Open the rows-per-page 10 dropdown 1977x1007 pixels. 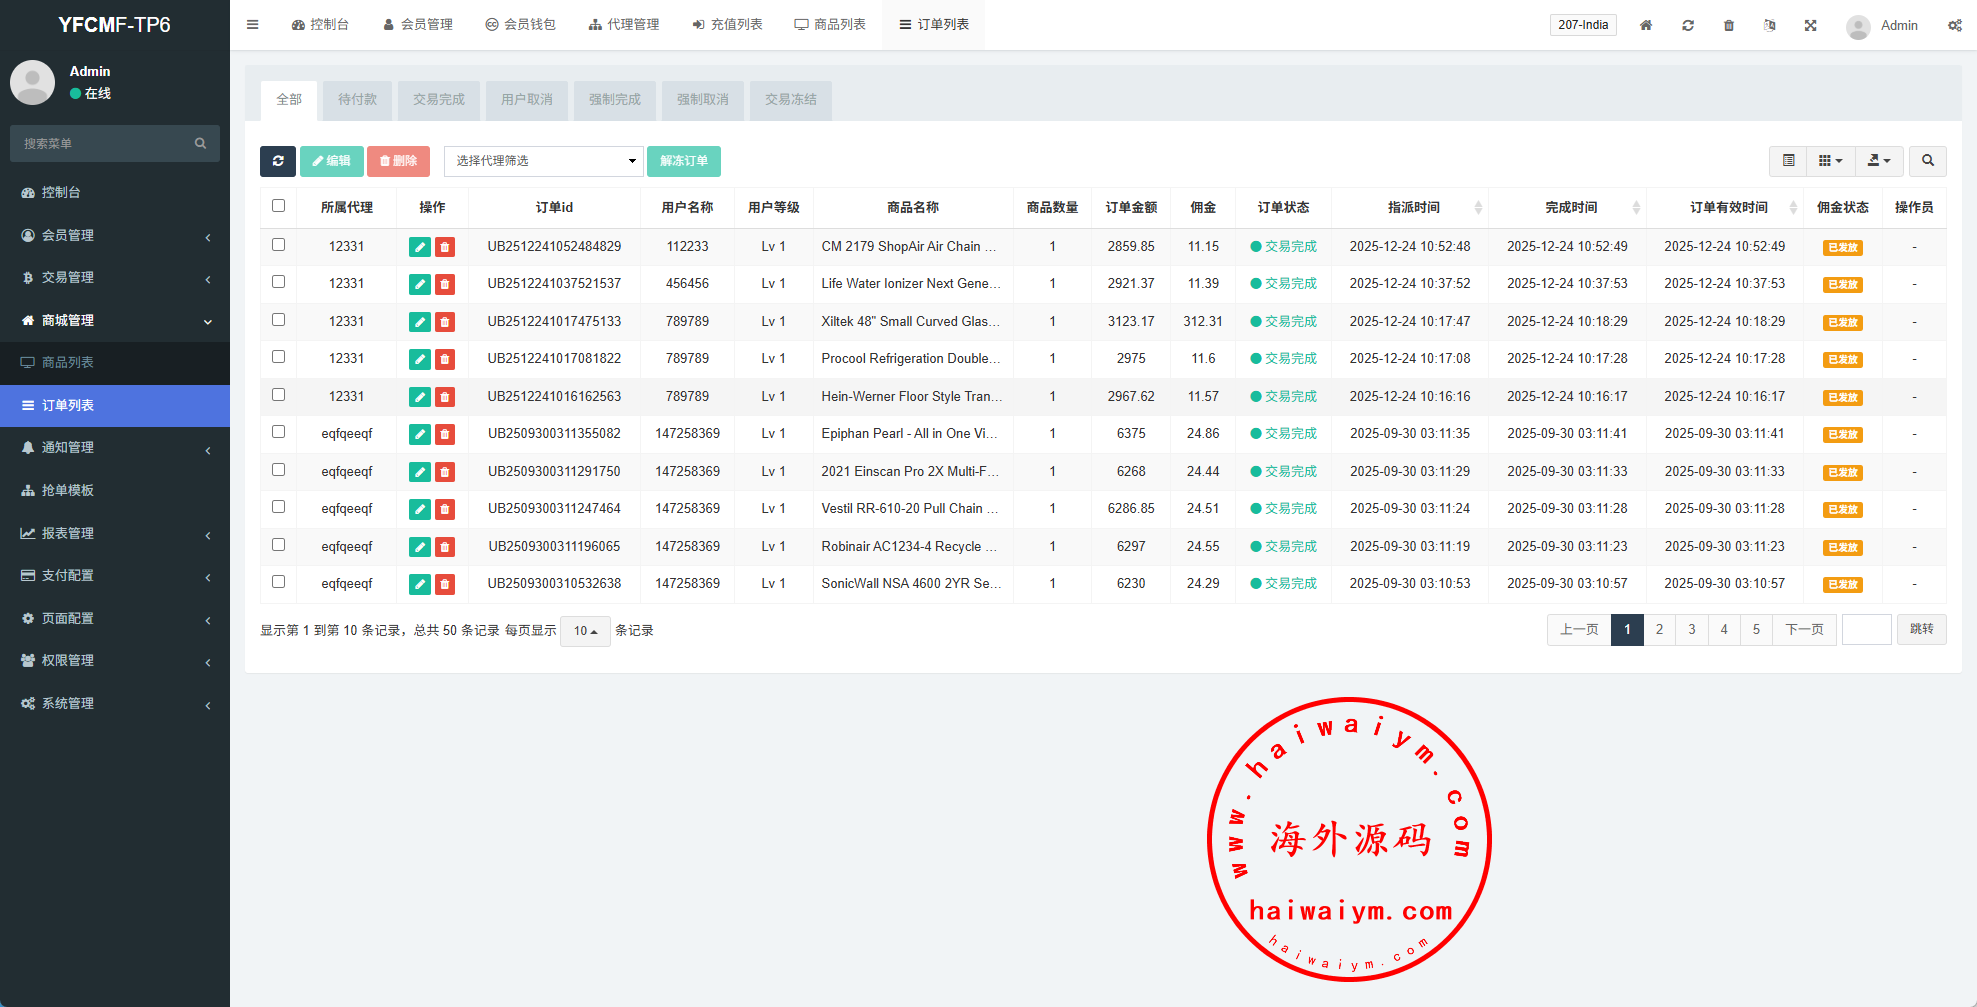(585, 631)
